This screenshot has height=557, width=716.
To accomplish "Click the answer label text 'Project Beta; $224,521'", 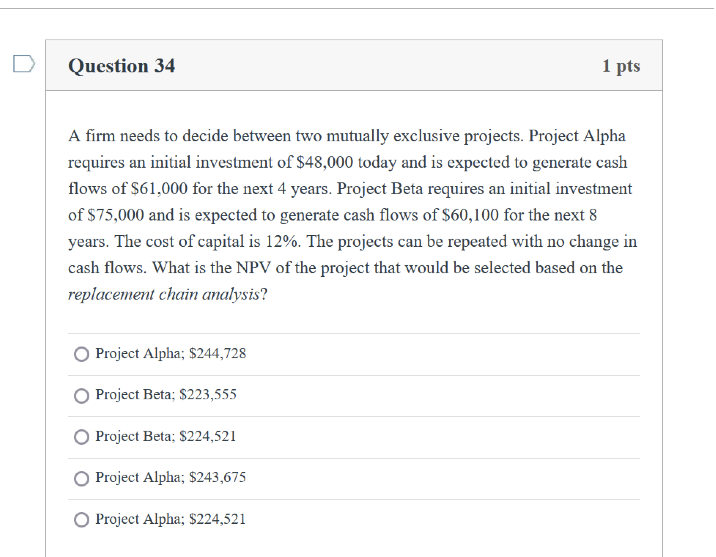I will [x=166, y=437].
